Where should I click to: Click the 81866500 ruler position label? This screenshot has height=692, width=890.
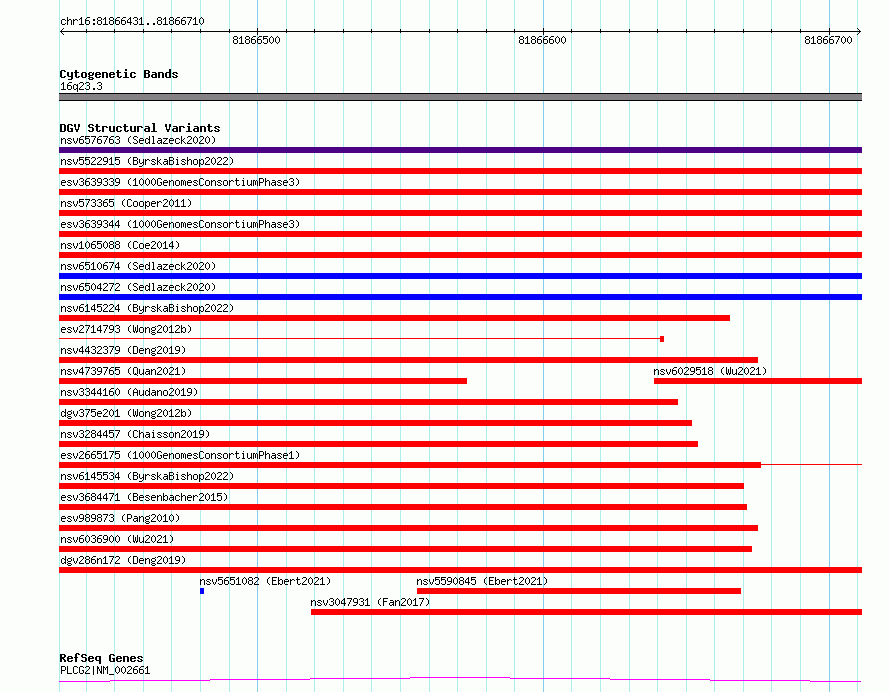pos(257,40)
